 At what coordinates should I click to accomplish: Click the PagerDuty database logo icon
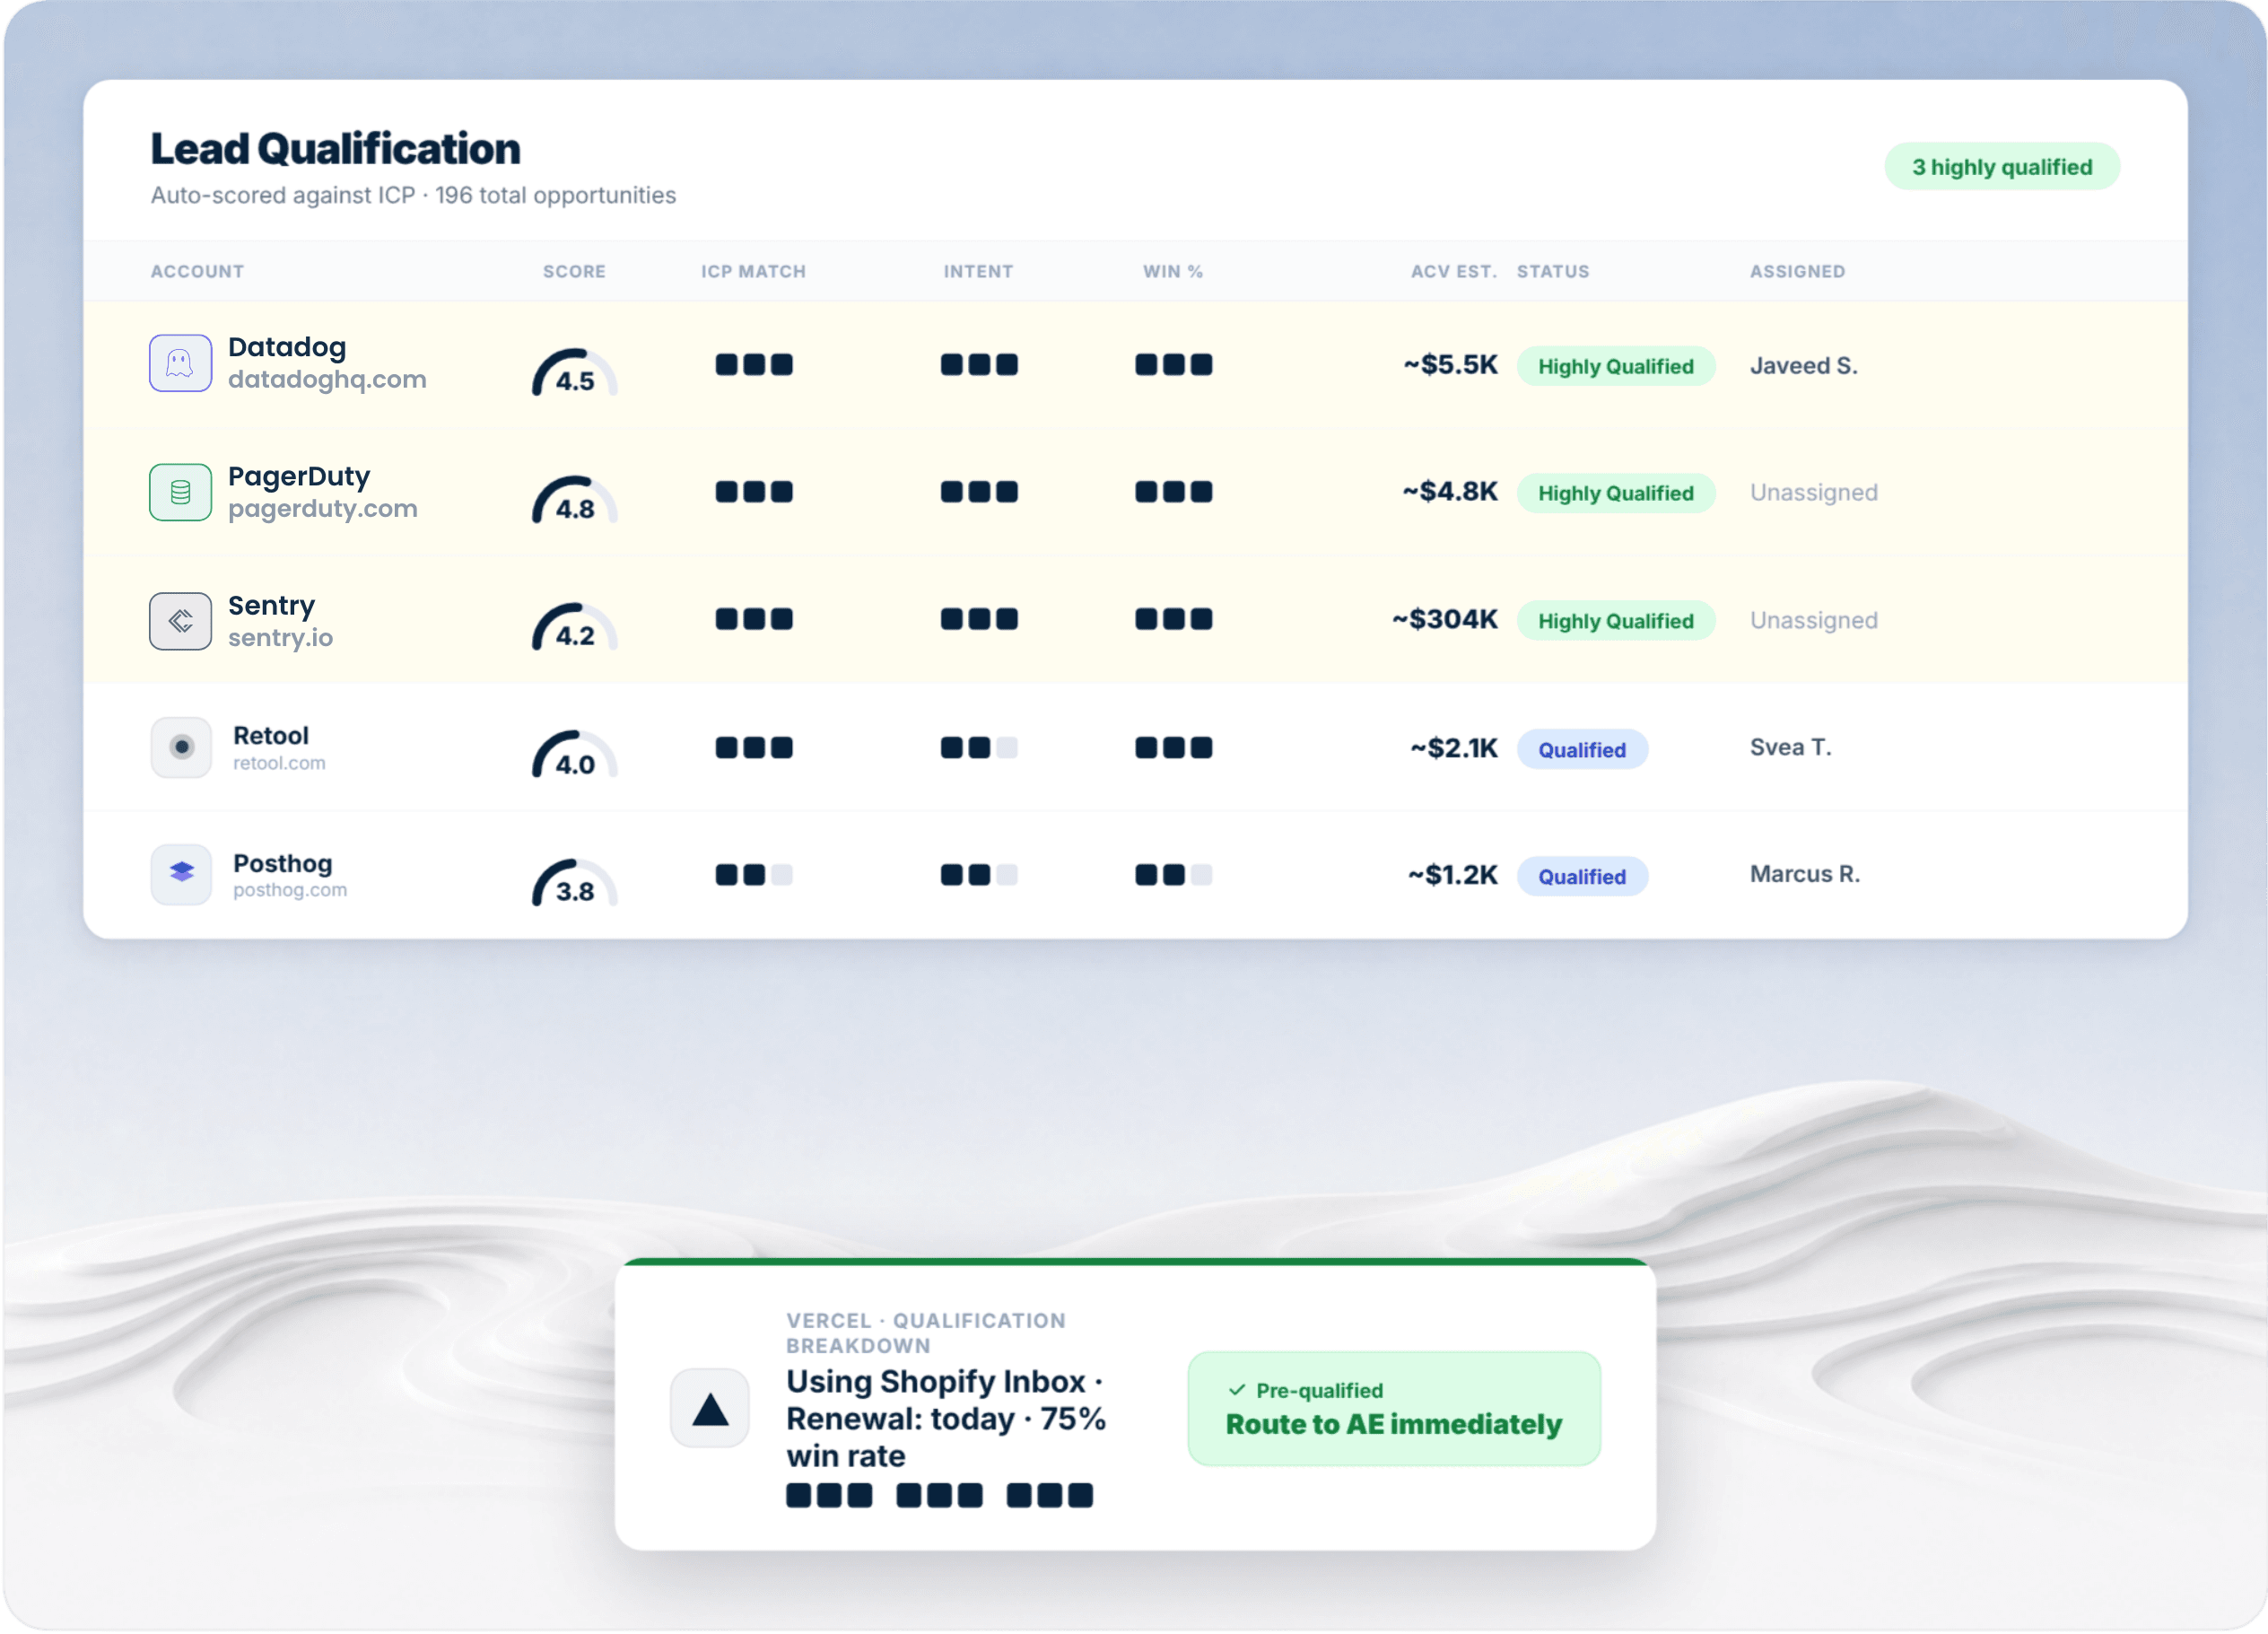180,492
